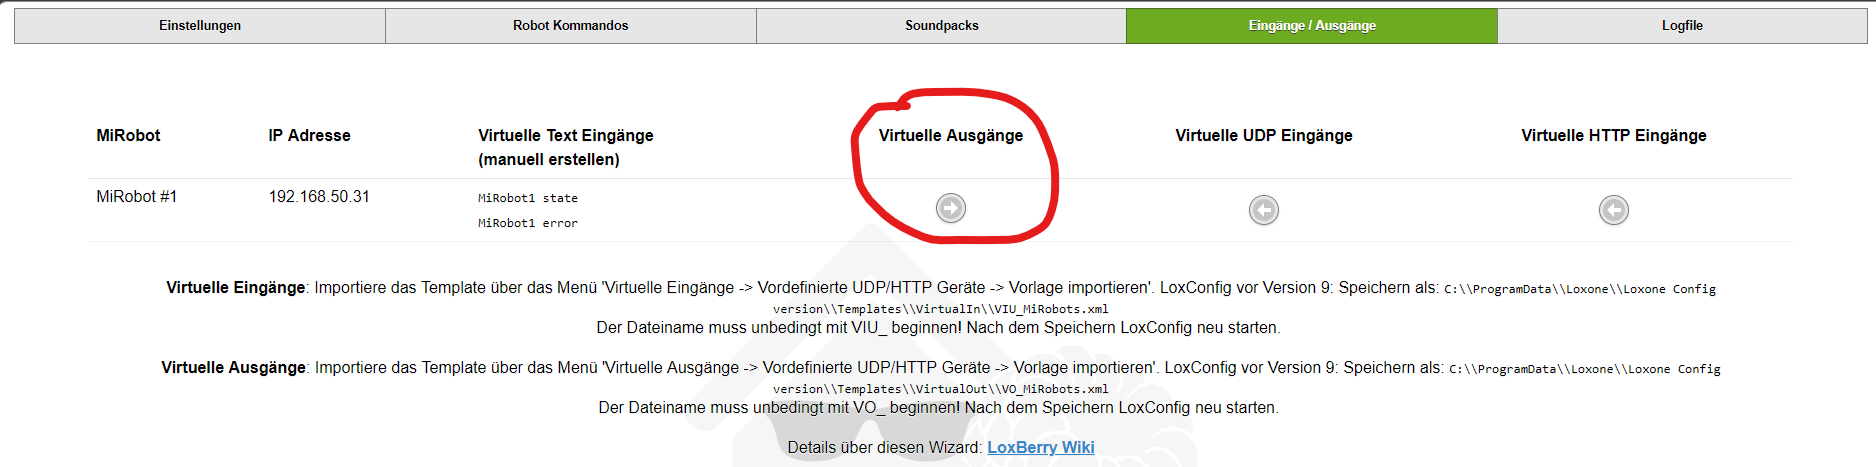Open the Einstellungen tab
The width and height of the screenshot is (1876, 467).
coord(200,26)
